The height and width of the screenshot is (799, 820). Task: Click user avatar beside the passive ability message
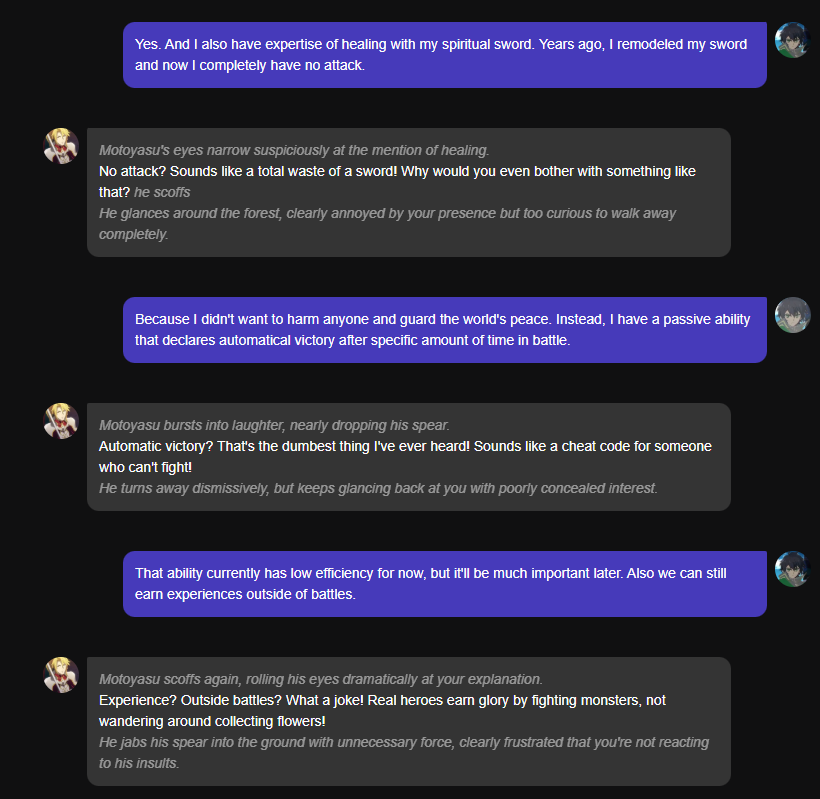coord(792,315)
